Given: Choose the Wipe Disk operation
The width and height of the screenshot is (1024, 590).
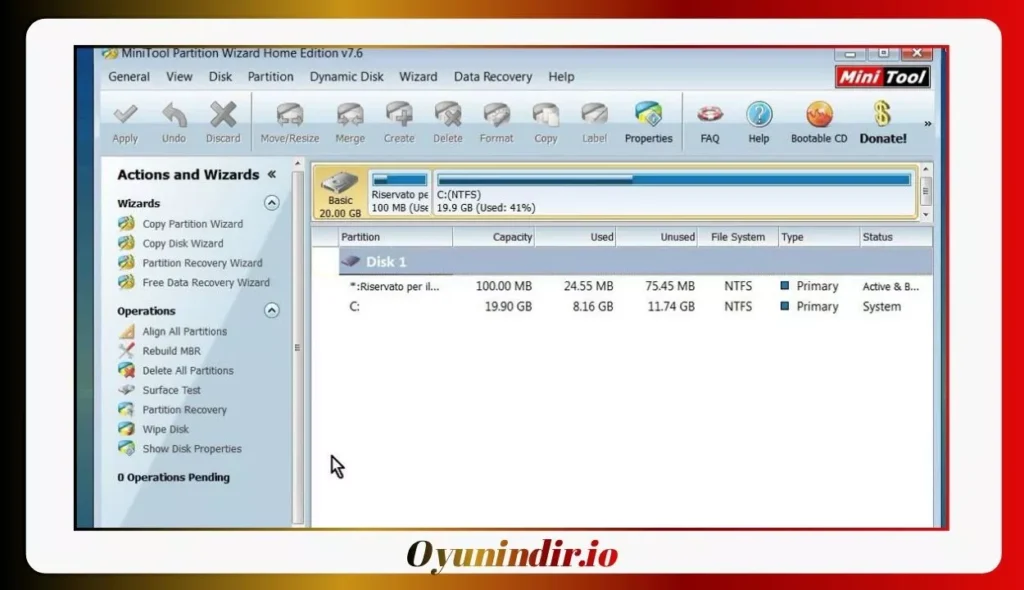Looking at the screenshot, I should point(165,429).
